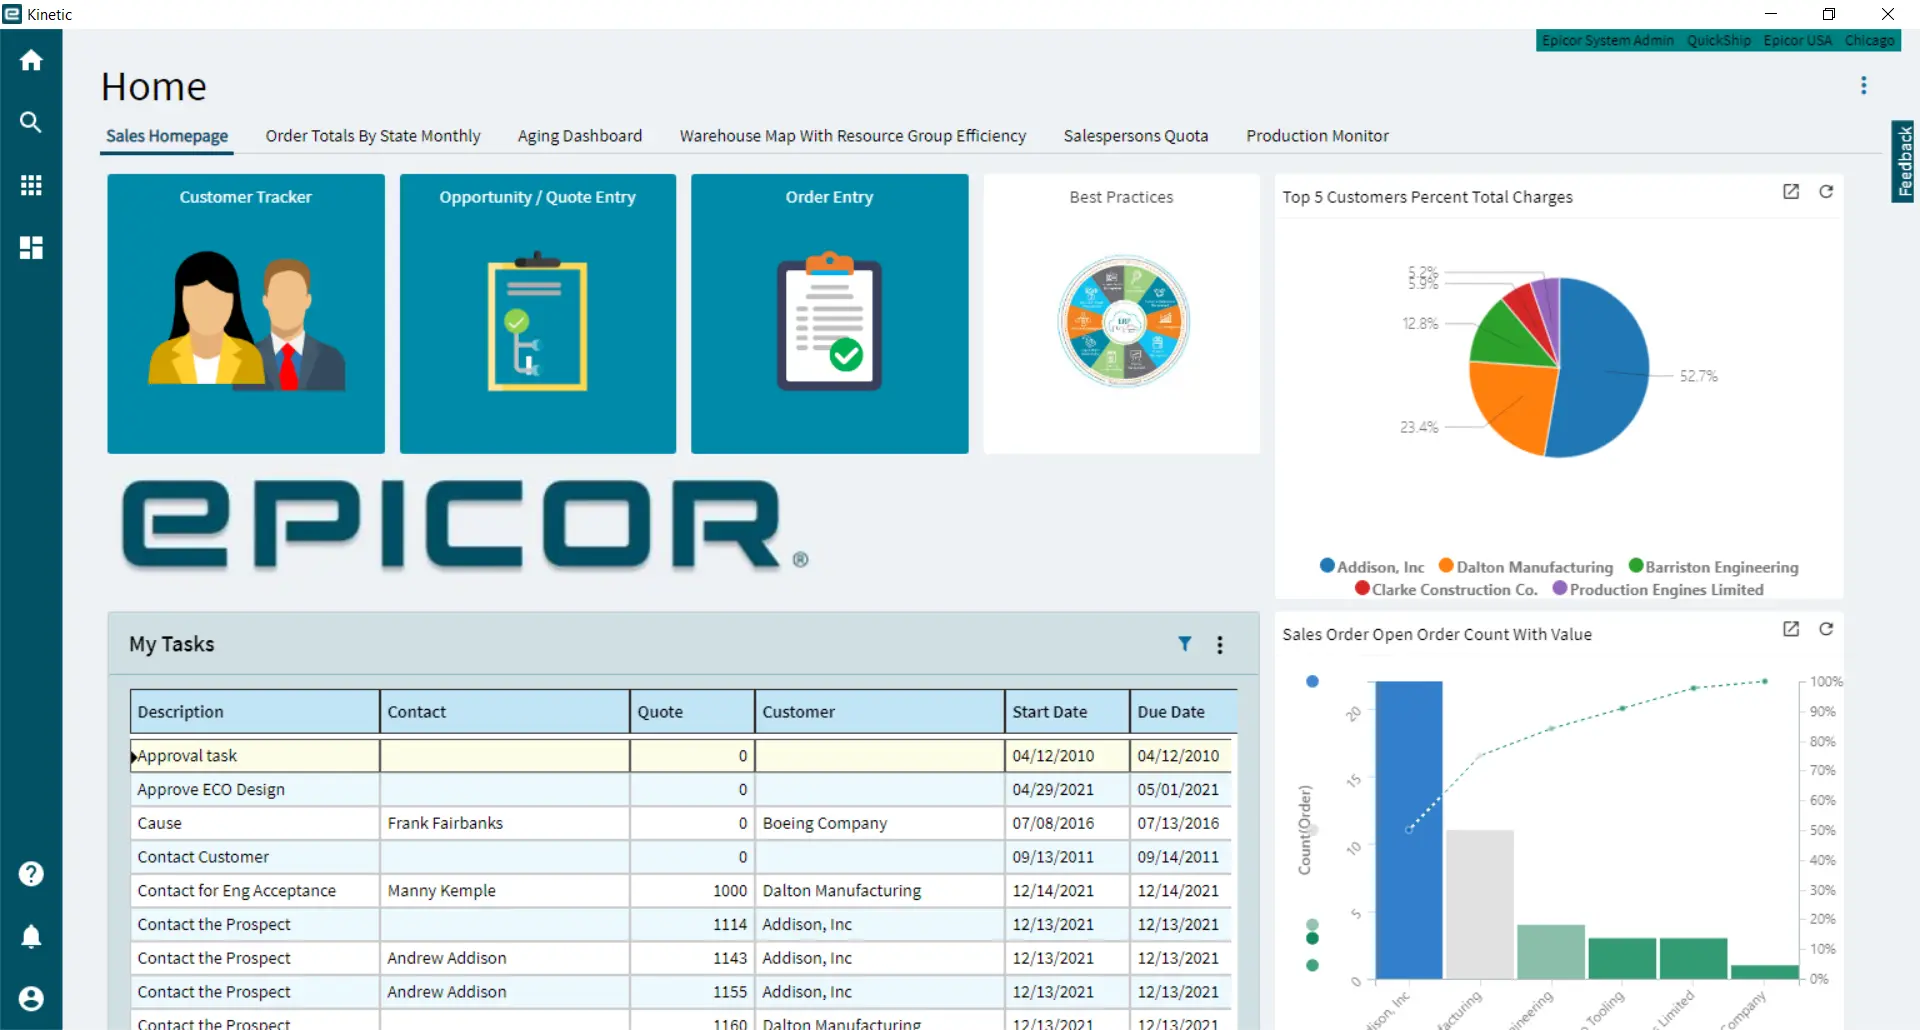
Task: Toggle Barriston Engineering legend swatch
Action: (x=1636, y=566)
